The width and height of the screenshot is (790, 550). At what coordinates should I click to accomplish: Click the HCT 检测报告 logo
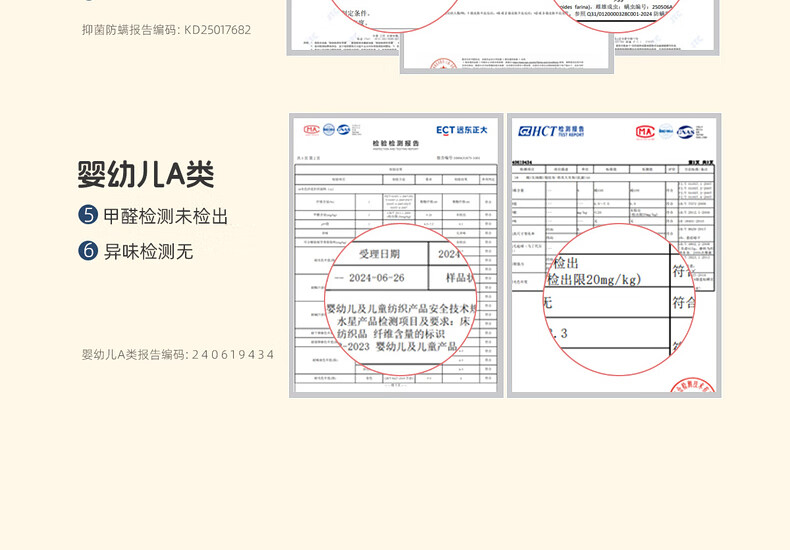click(x=551, y=131)
